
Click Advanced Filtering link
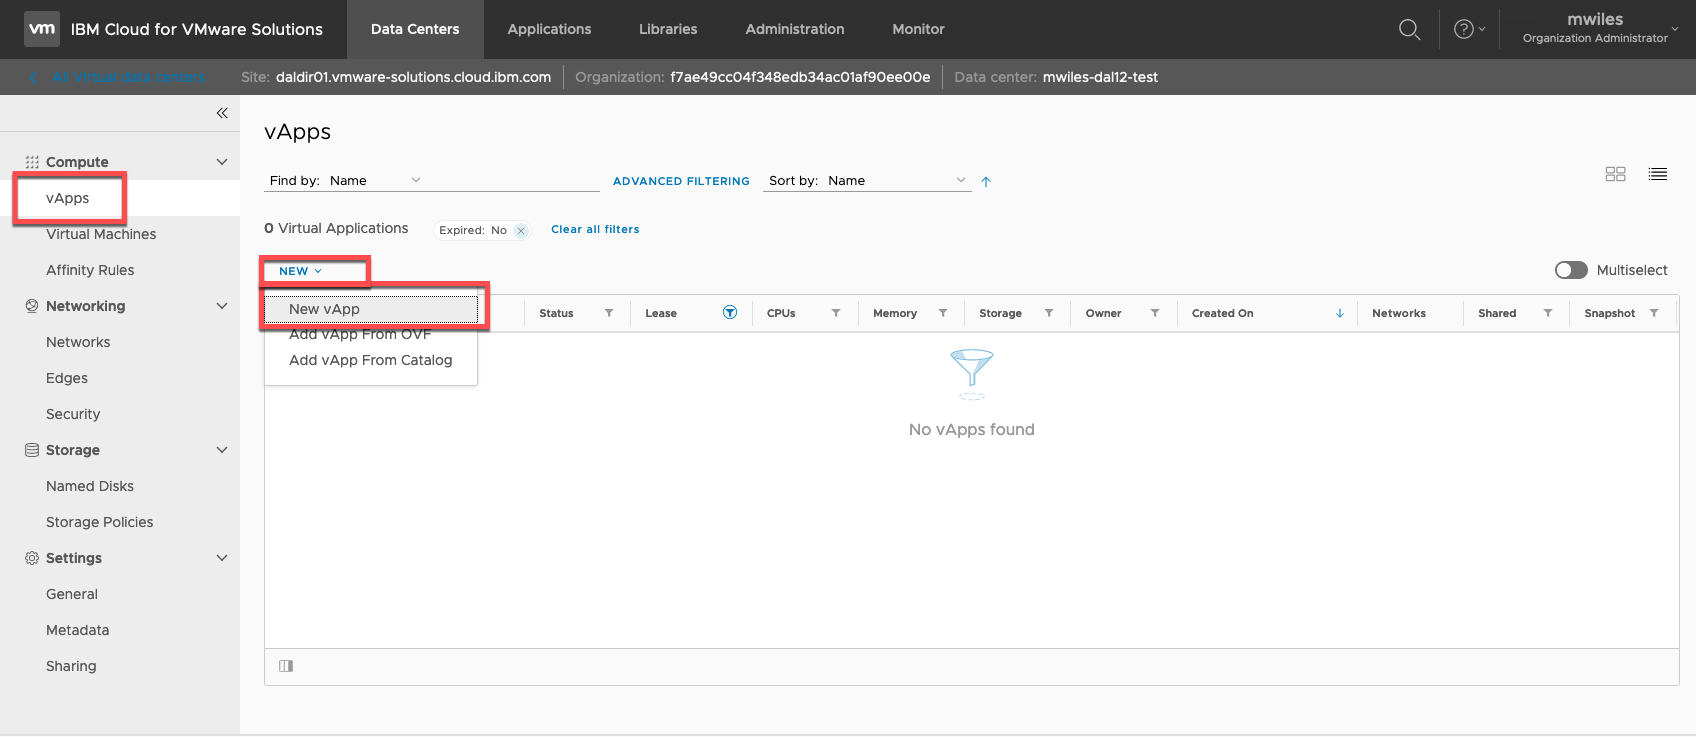click(681, 181)
